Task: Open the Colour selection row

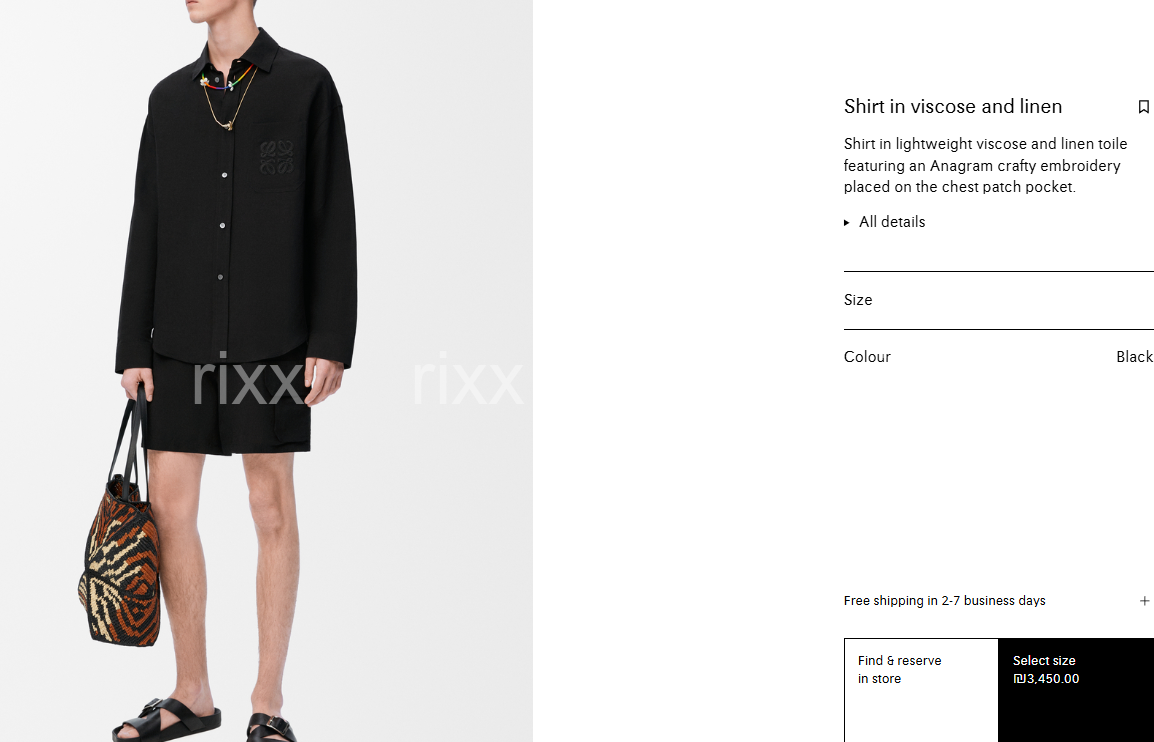Action: 999,357
